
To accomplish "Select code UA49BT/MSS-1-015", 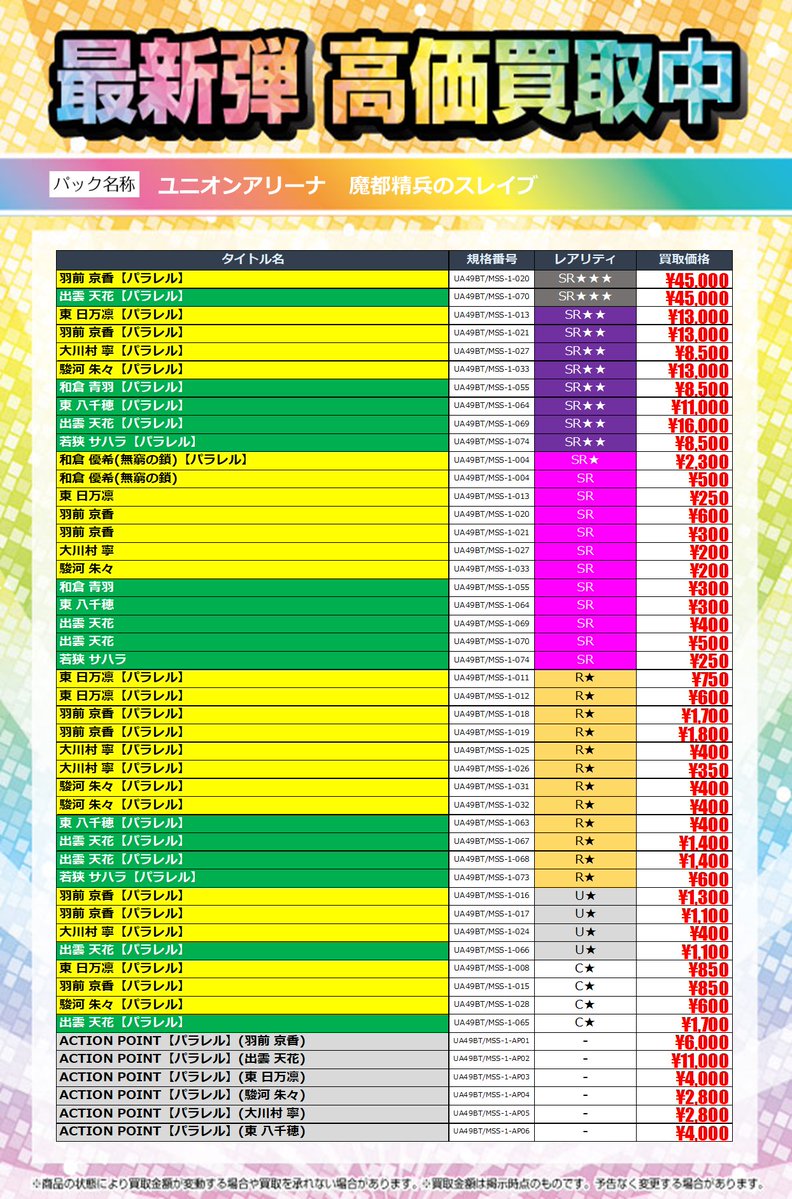I will click(492, 986).
